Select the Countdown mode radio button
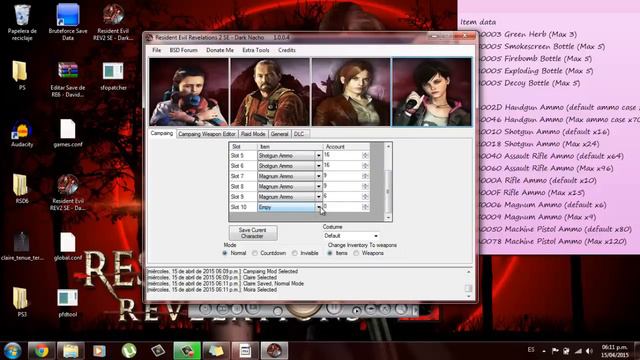 [x=255, y=253]
